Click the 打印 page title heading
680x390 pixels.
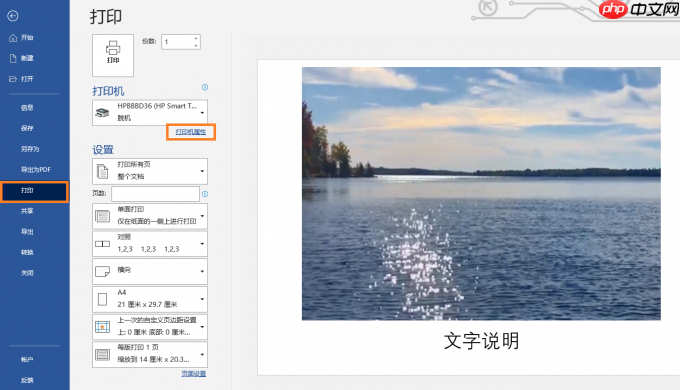coord(106,17)
